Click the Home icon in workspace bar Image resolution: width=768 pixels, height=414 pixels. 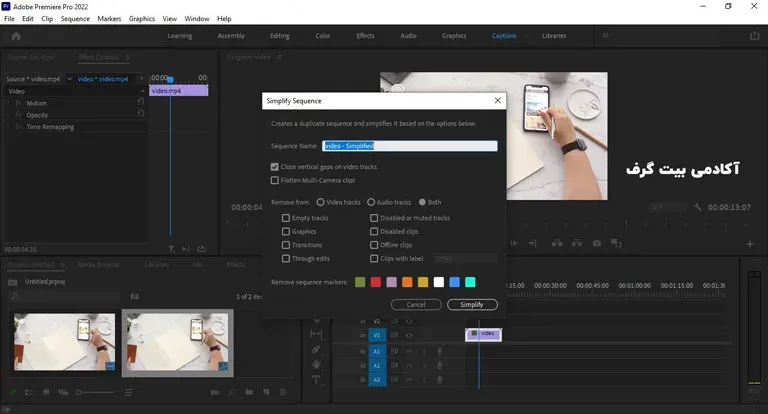click(x=16, y=36)
